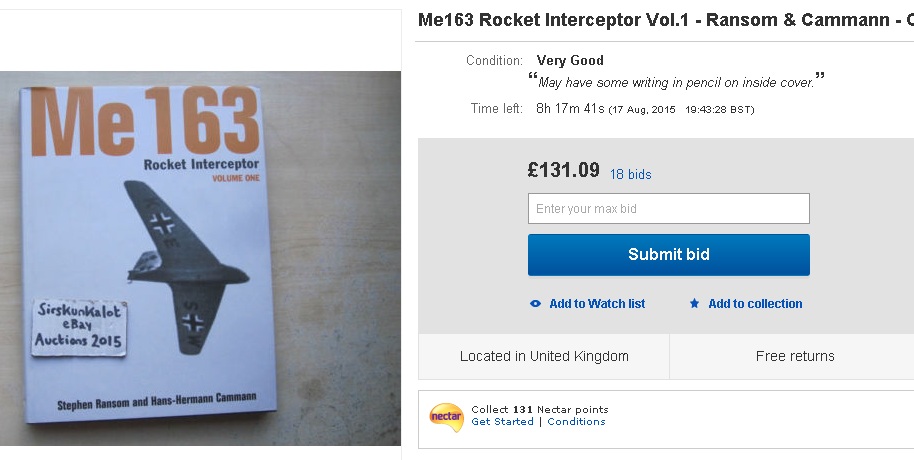Focus the Enter your max bid field

668,209
